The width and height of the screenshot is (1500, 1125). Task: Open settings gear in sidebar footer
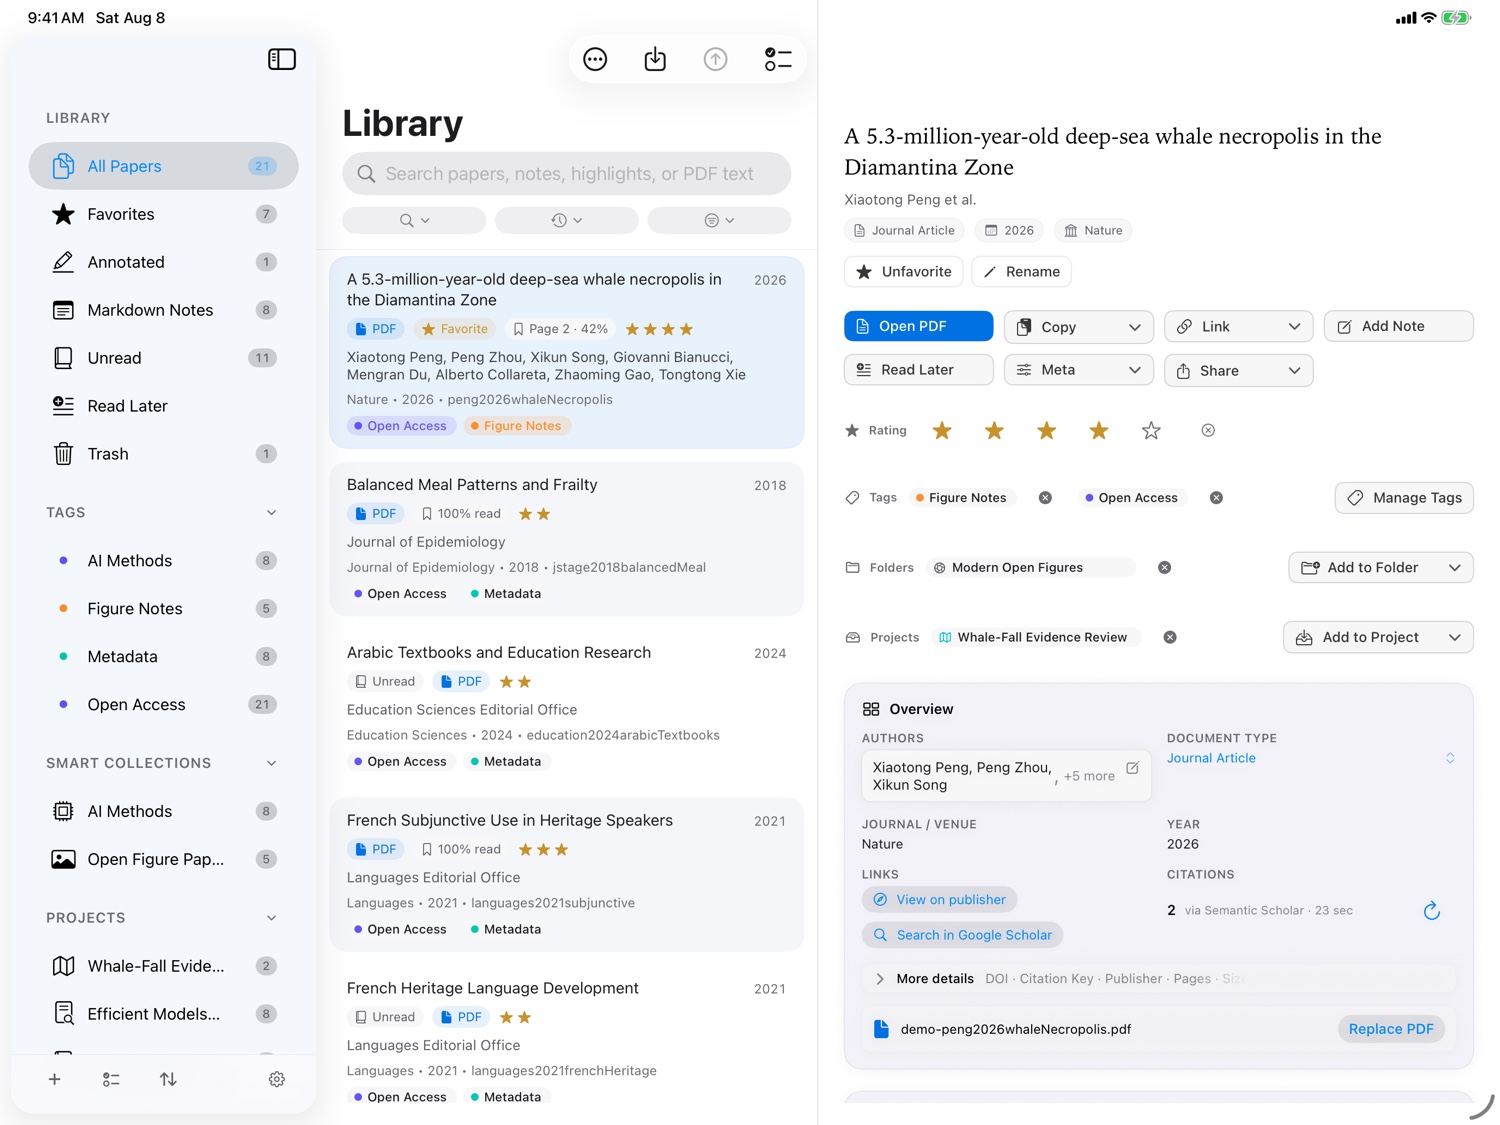click(x=277, y=1079)
